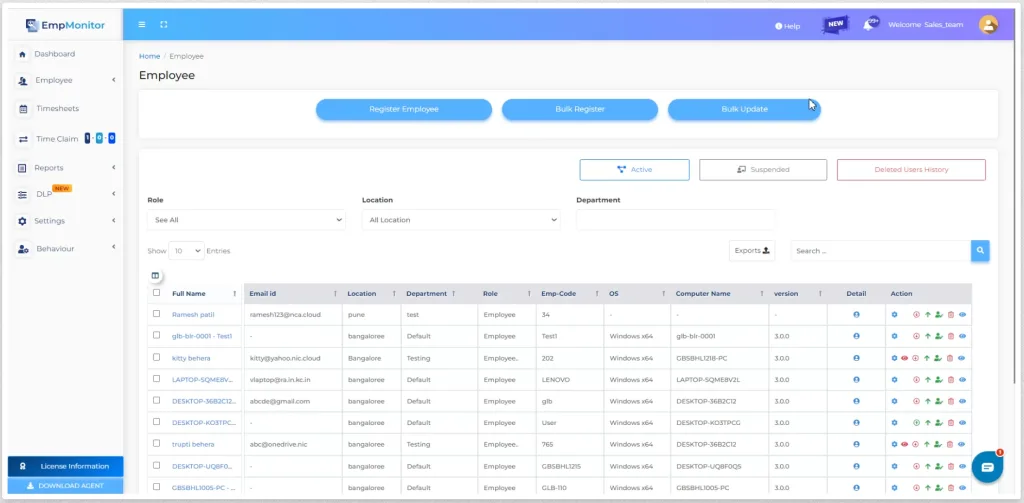
Task: Open detail icon for Ramesh patil
Action: pyautogui.click(x=856, y=315)
